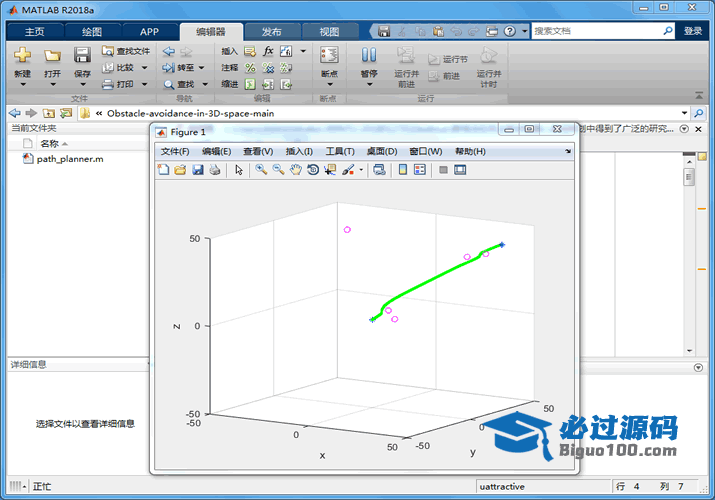This screenshot has width=715, height=500.
Task: Toggle the Zoom Out tool
Action: (279, 170)
